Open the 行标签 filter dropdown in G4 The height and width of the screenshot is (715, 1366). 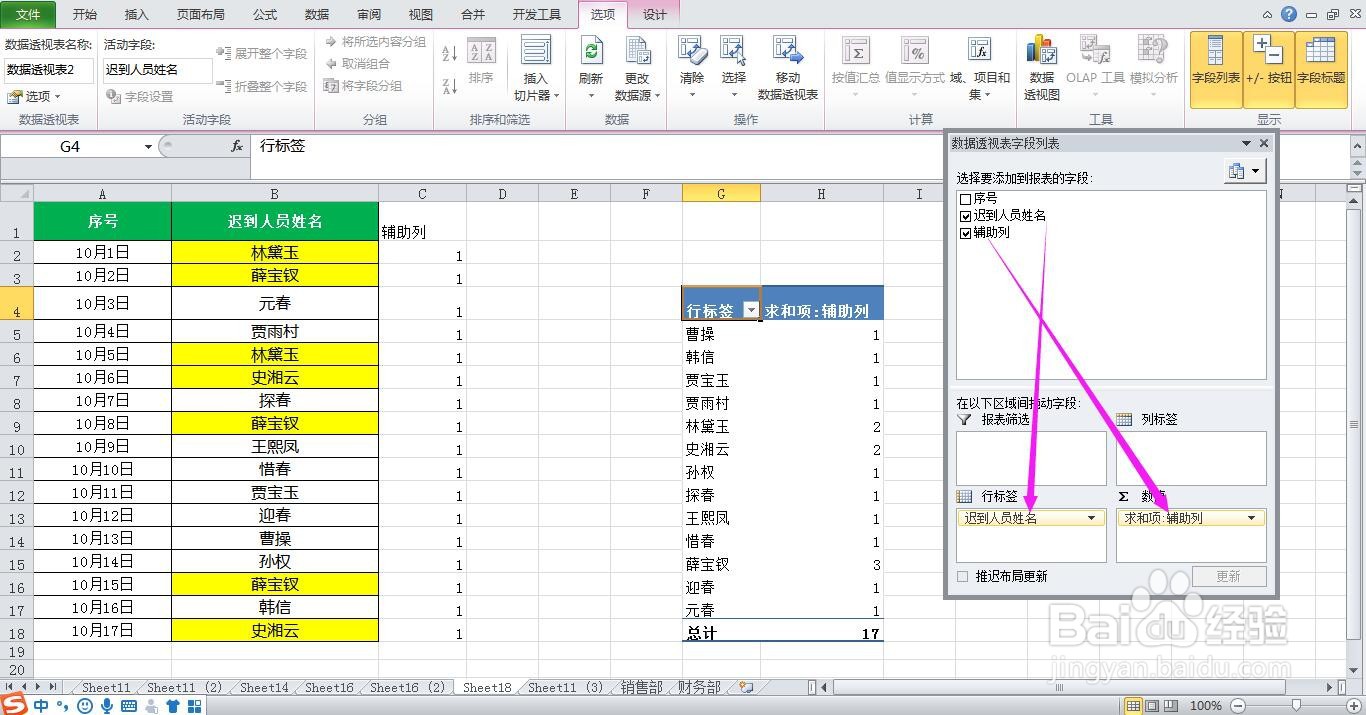point(751,310)
